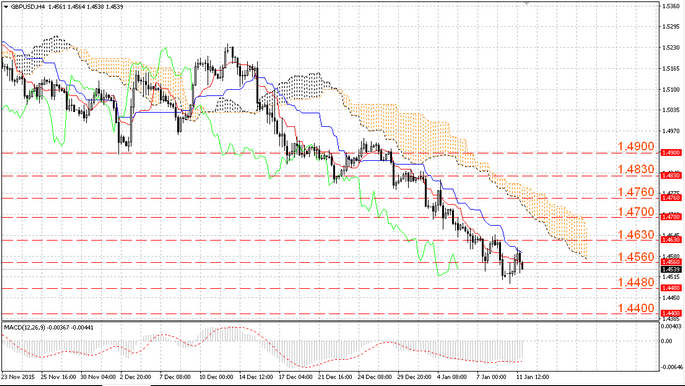This screenshot has width=685, height=386.
Task: Select the large orange 1.4700 level label
Action: tap(637, 213)
